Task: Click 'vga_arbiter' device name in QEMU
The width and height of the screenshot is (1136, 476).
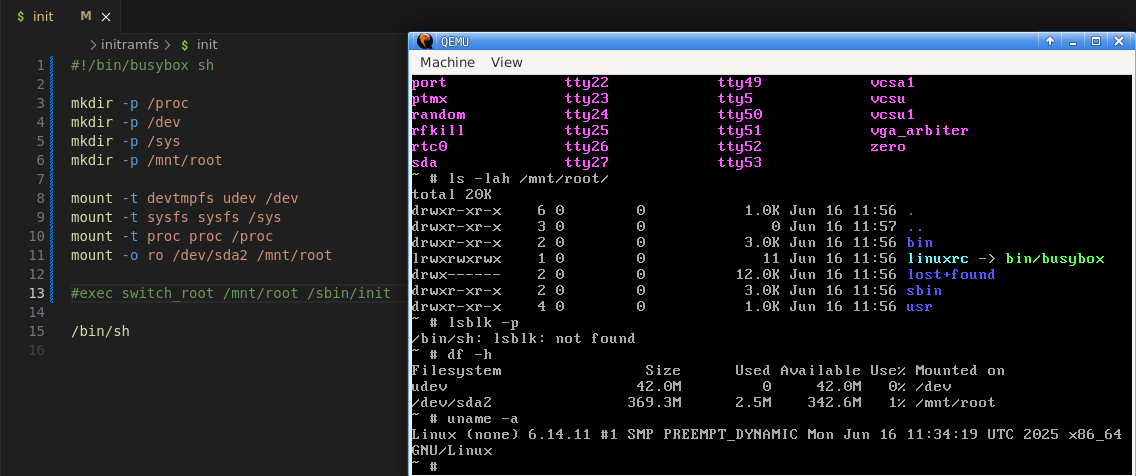Action: (x=919, y=131)
